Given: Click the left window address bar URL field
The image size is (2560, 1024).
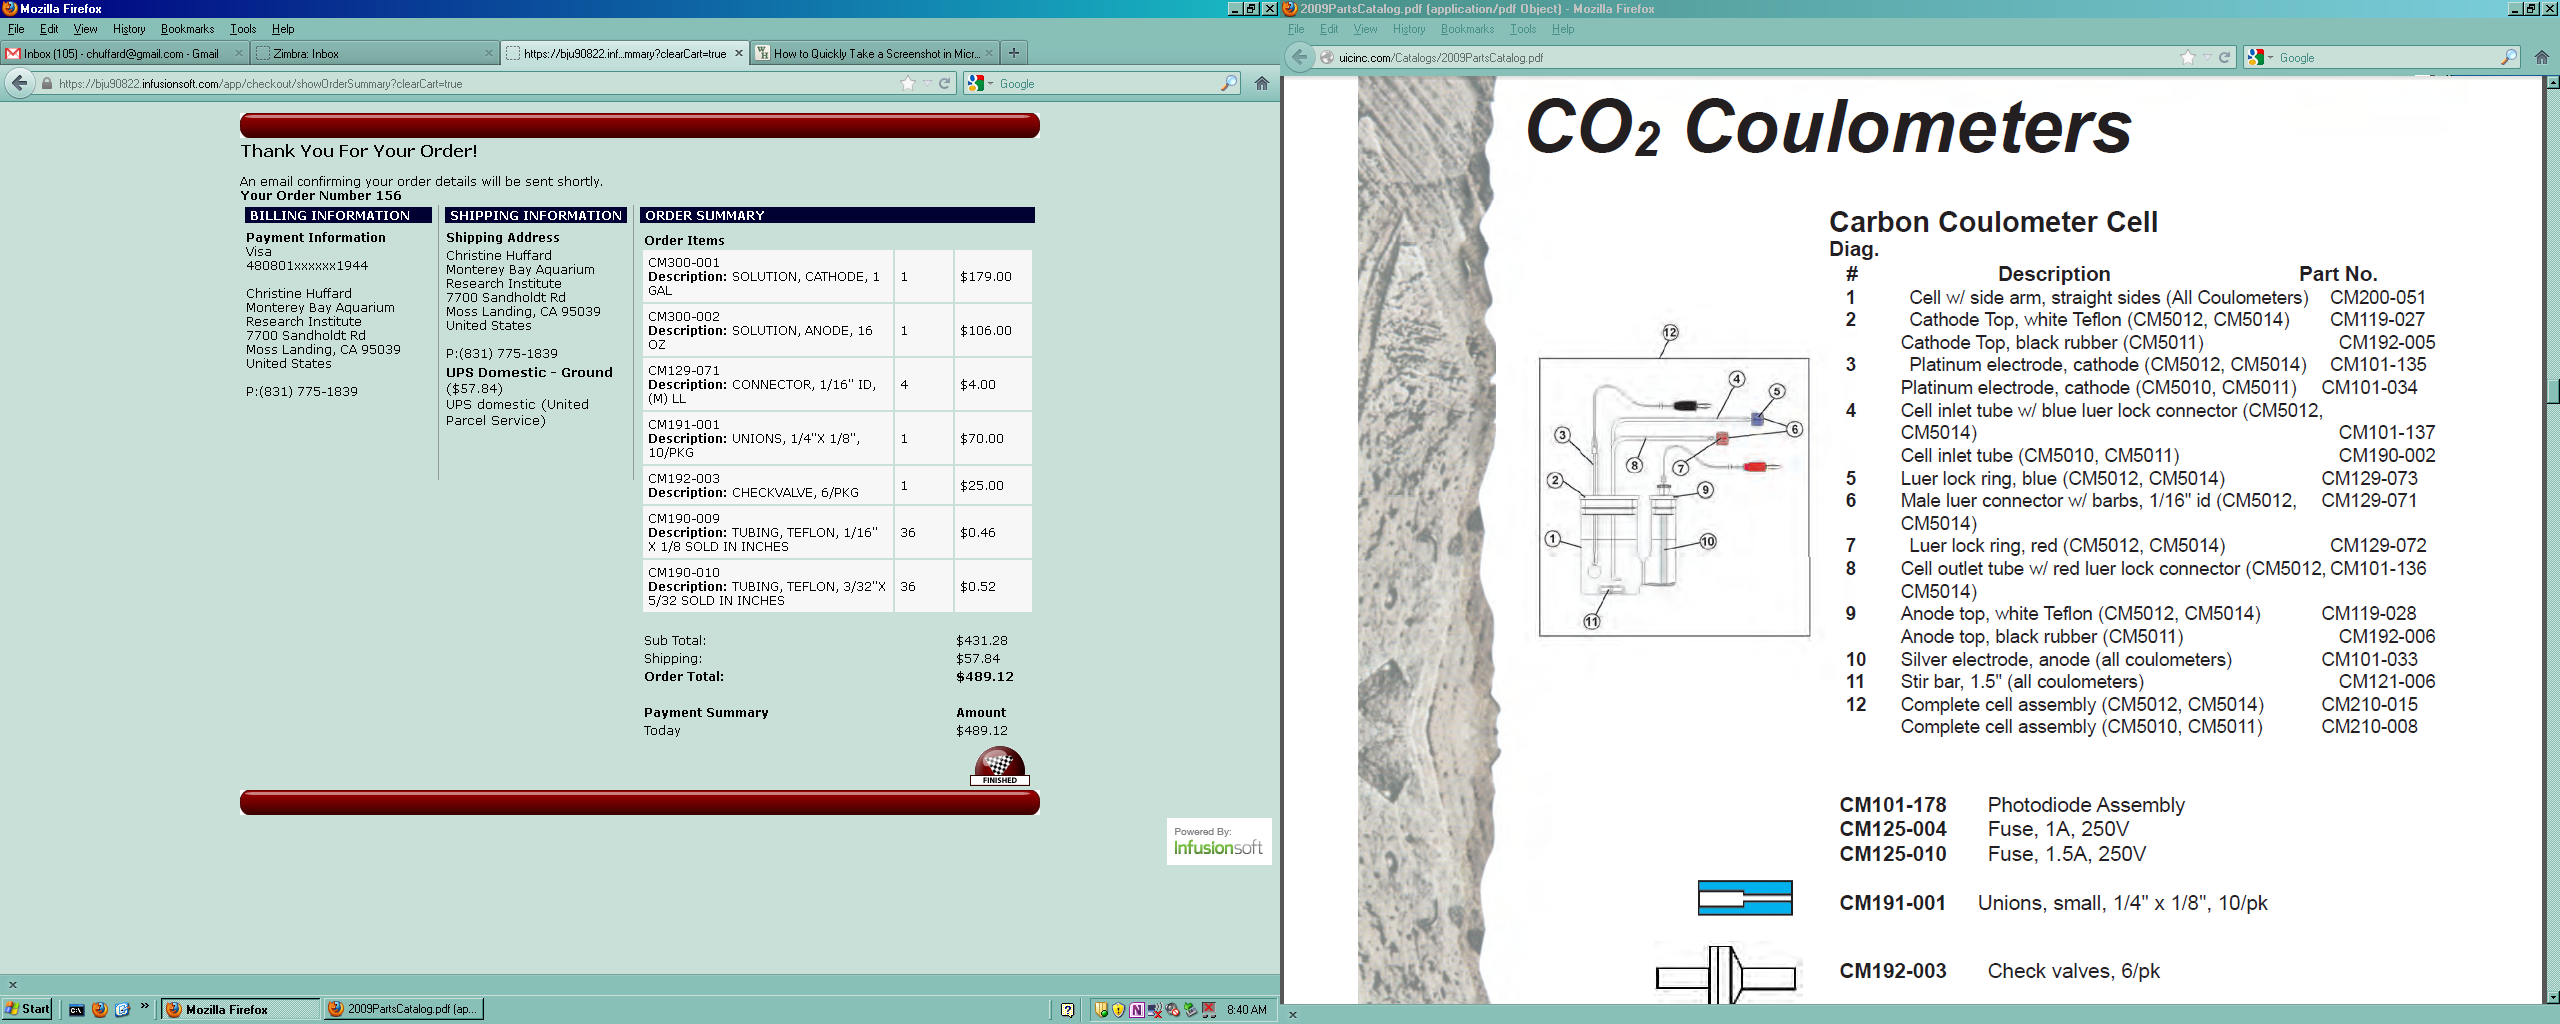Looking at the screenshot, I should point(470,83).
